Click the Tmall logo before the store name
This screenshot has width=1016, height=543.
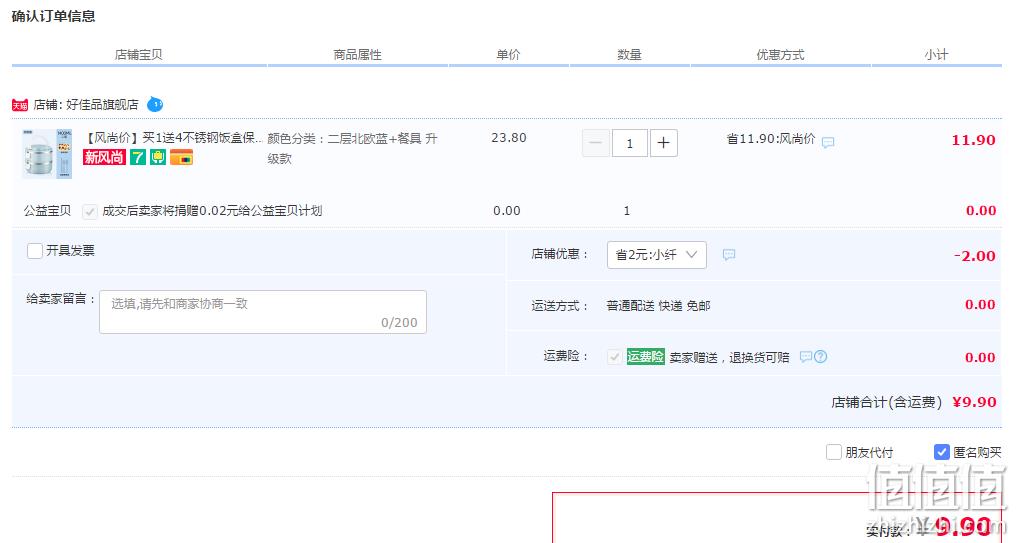(x=19, y=105)
